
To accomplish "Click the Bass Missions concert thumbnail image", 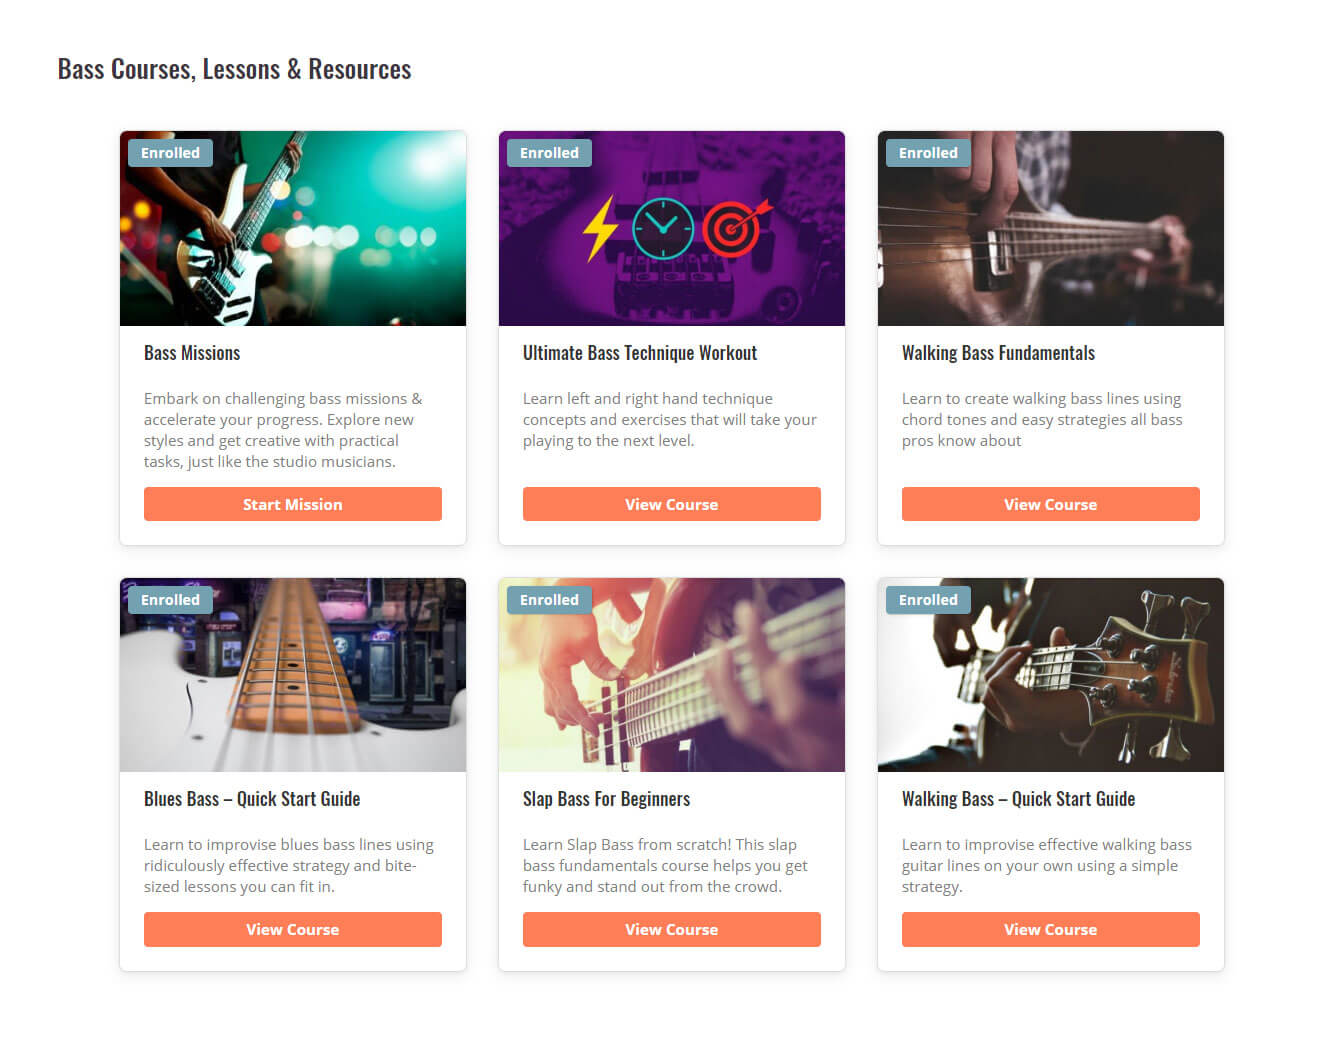I will coord(293,228).
